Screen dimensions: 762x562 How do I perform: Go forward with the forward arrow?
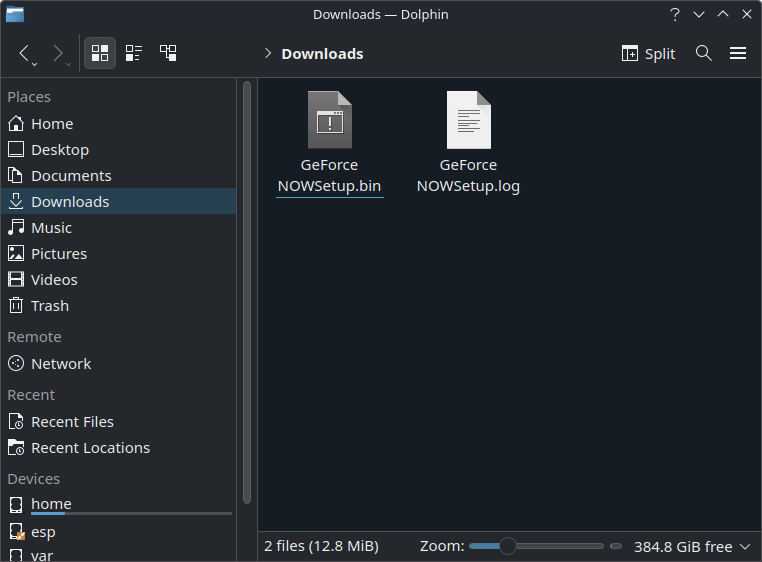(58, 53)
